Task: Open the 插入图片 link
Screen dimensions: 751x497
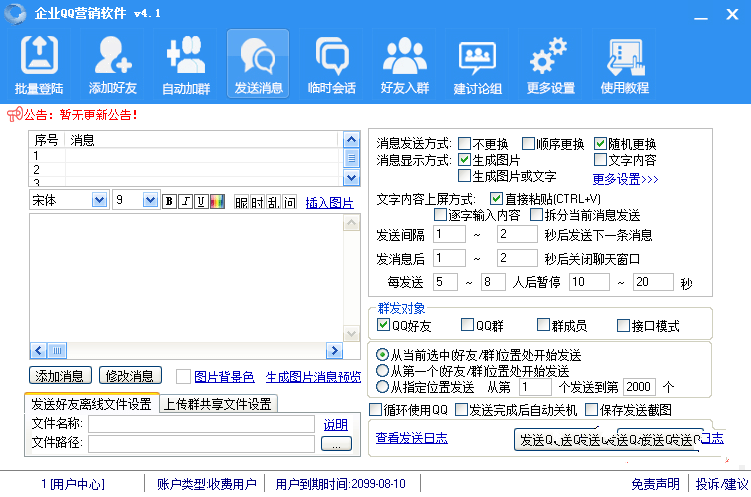Action: tap(330, 203)
